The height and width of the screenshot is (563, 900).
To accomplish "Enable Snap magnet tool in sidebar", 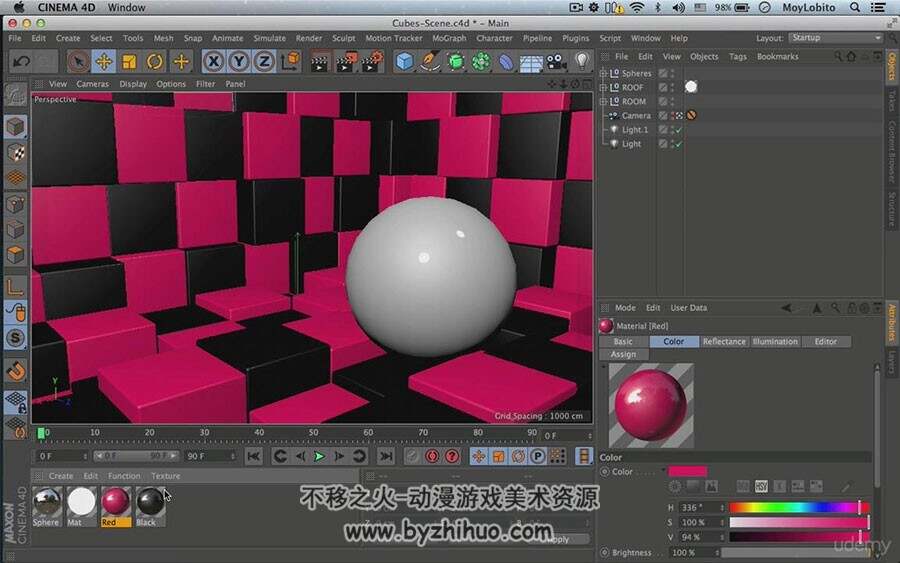I will 16,370.
